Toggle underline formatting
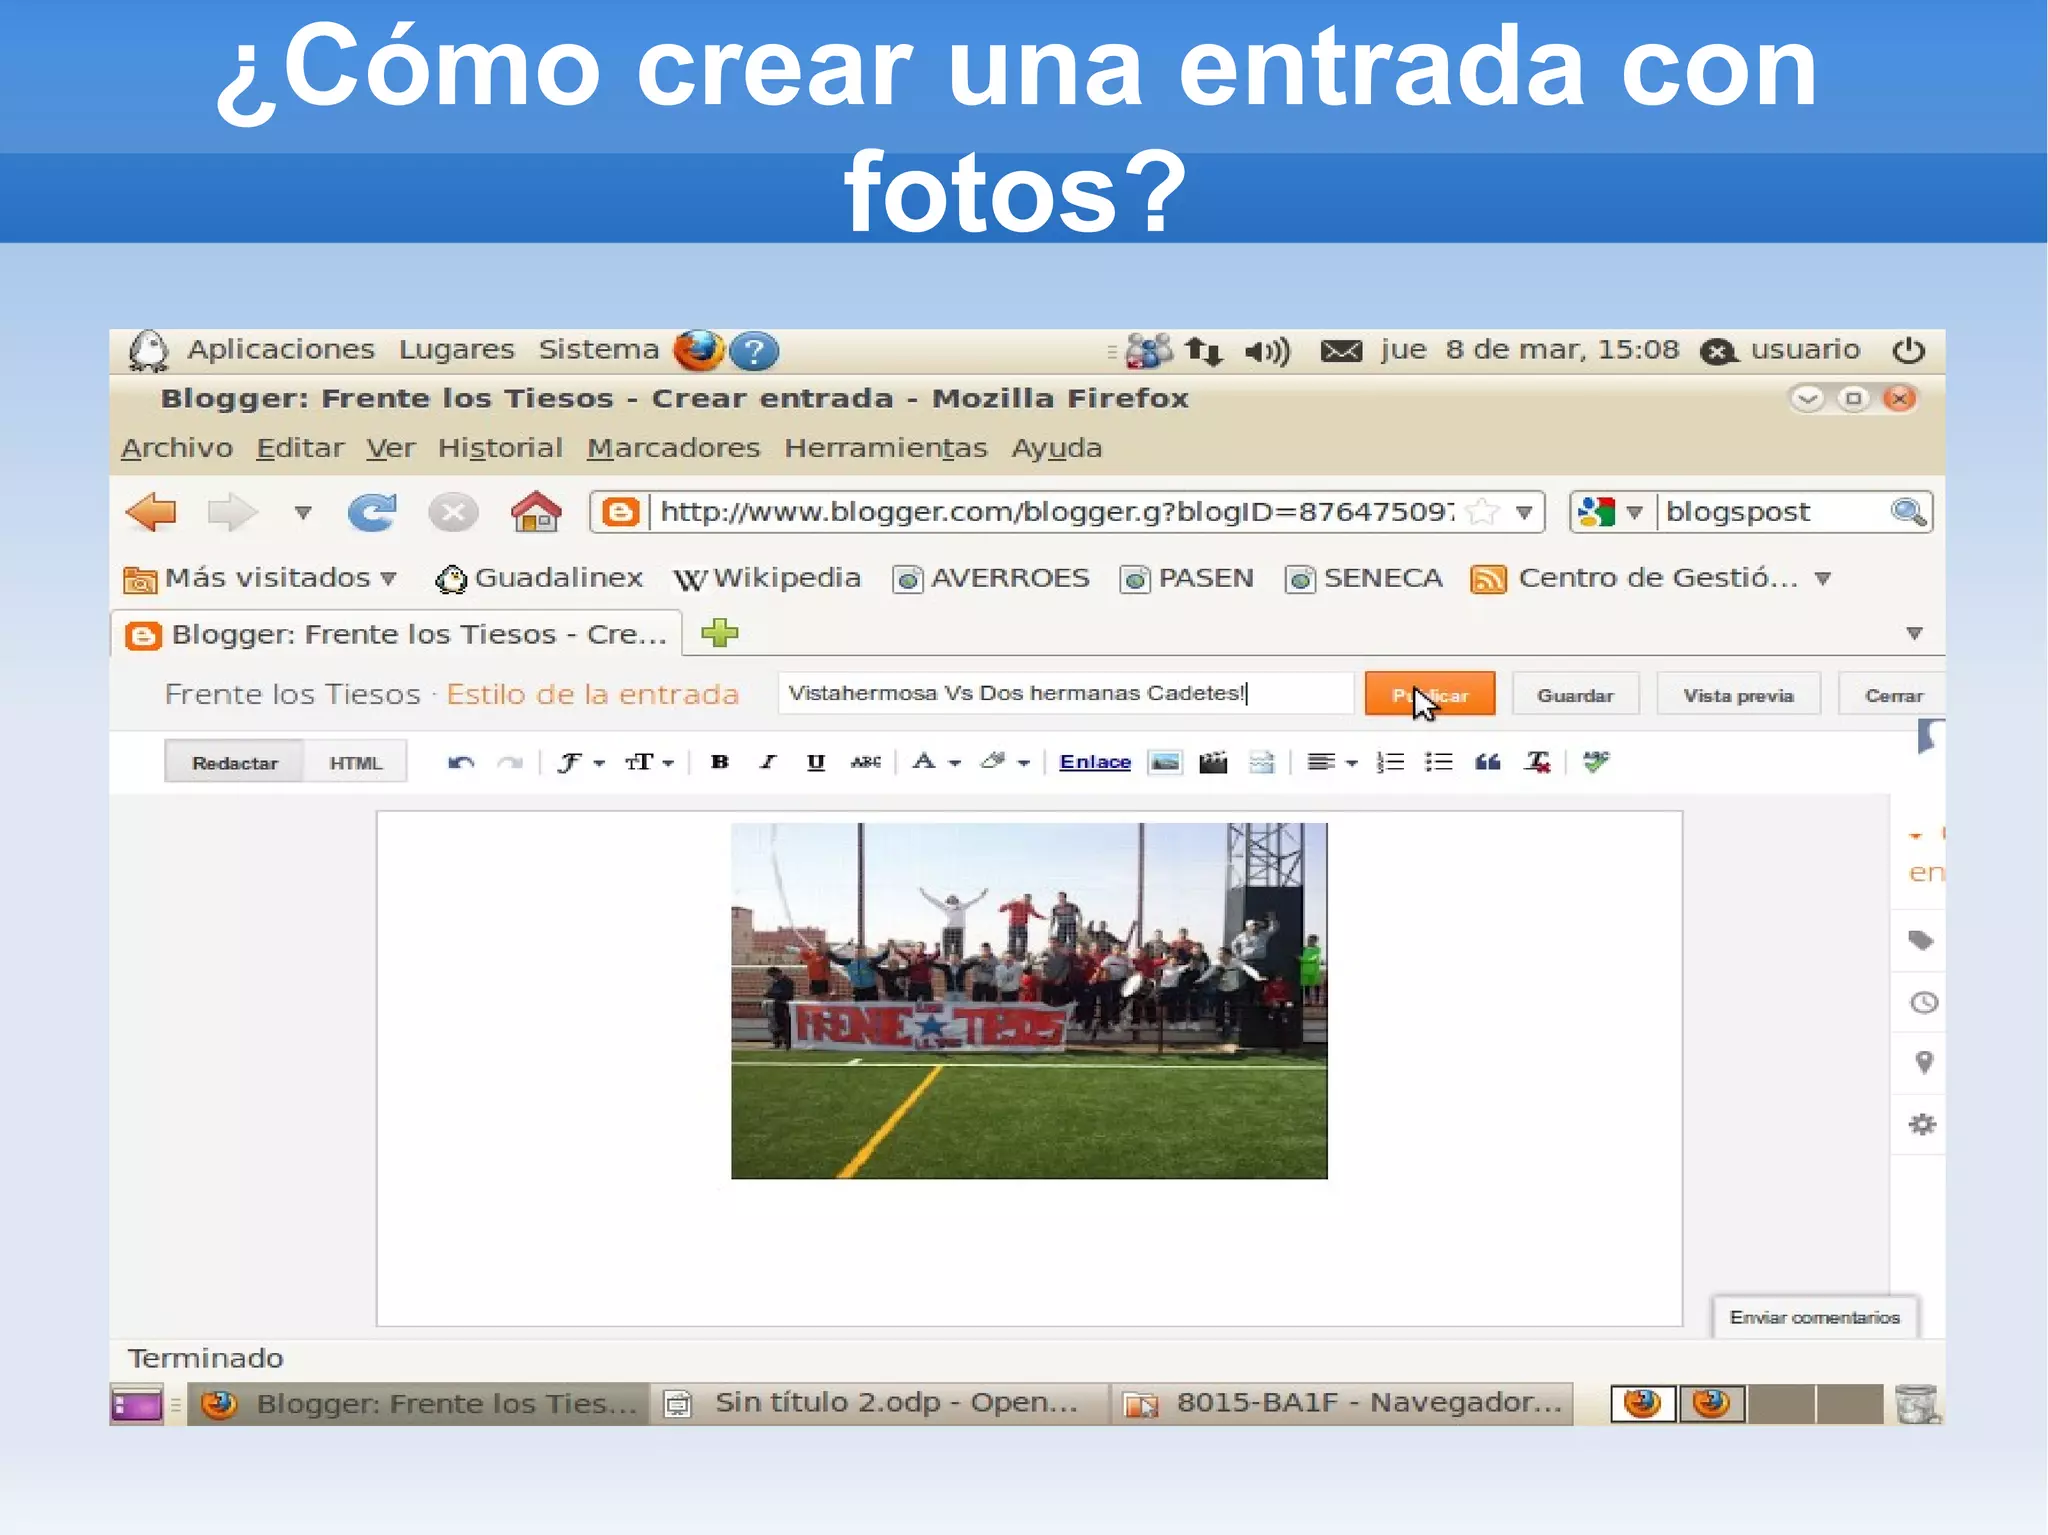Image resolution: width=2048 pixels, height=1535 pixels. [816, 762]
